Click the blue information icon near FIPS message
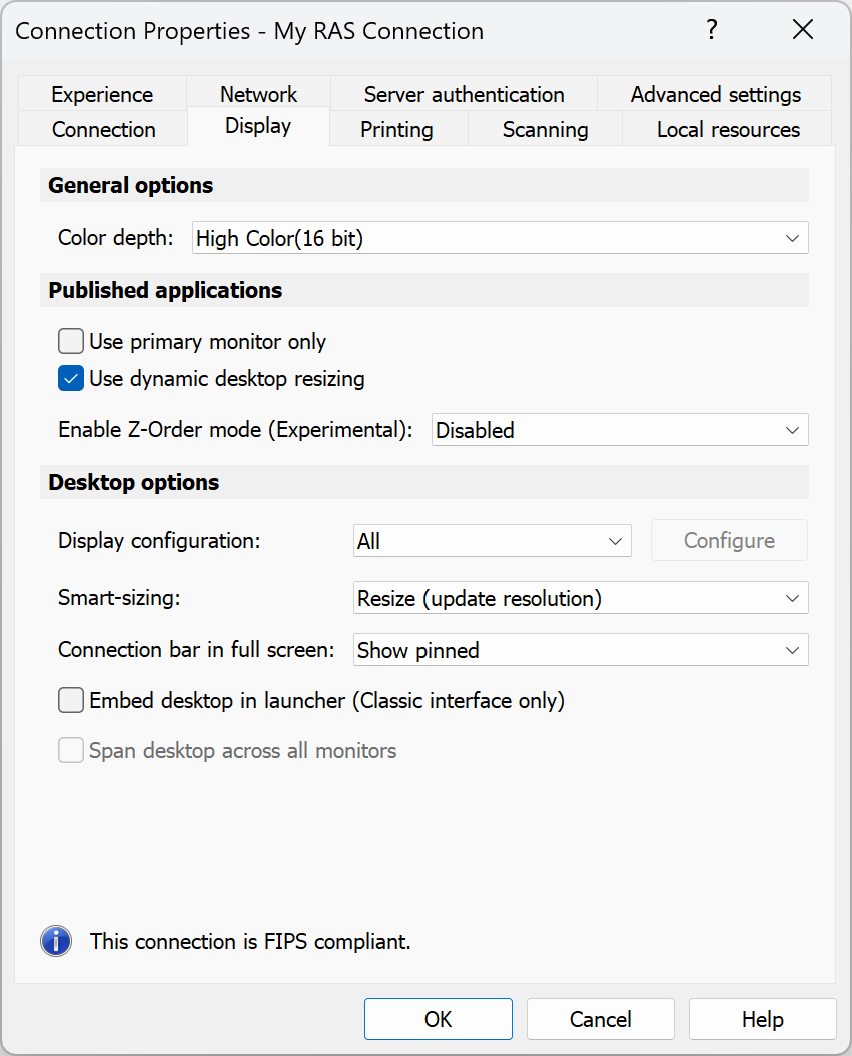 point(56,941)
